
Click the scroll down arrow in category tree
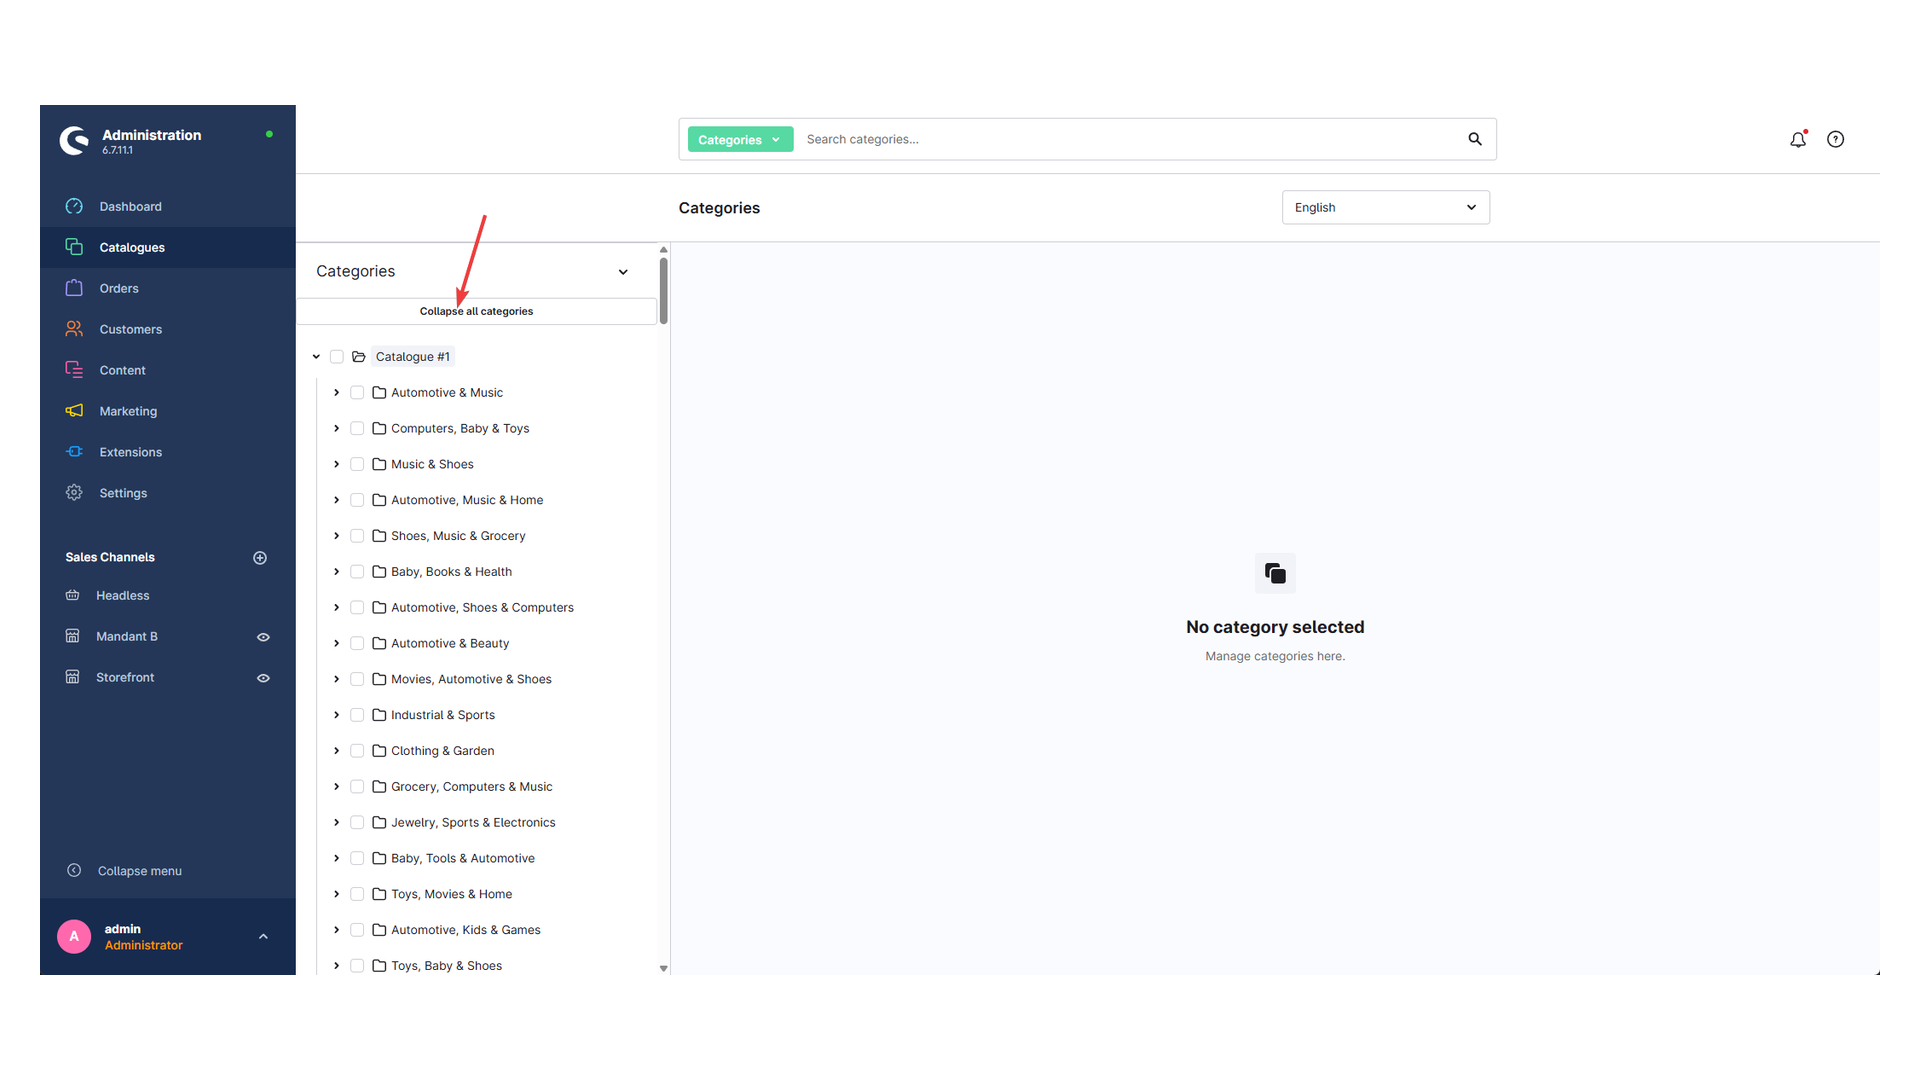coord(663,968)
